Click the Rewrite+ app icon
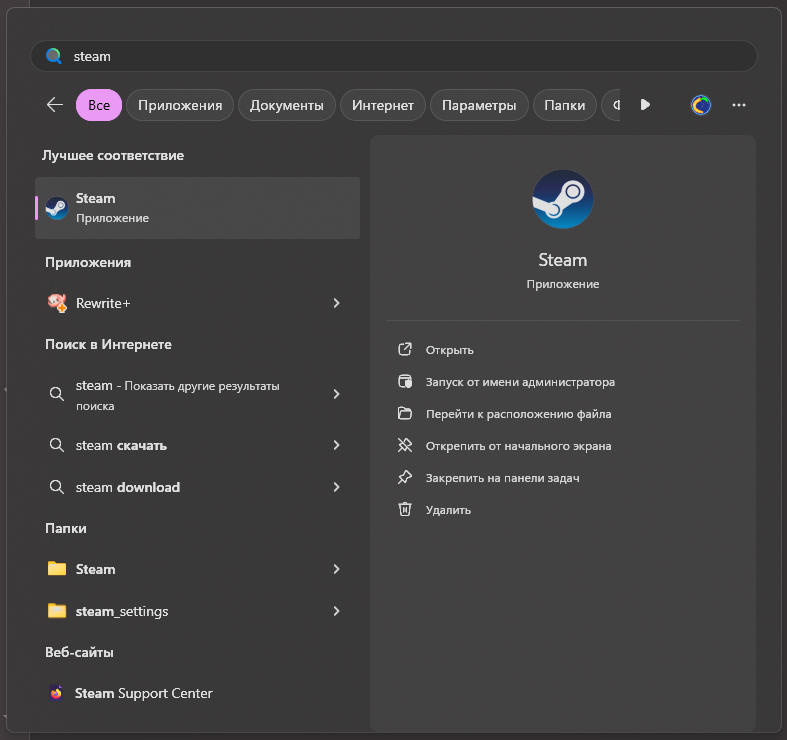 coord(57,303)
